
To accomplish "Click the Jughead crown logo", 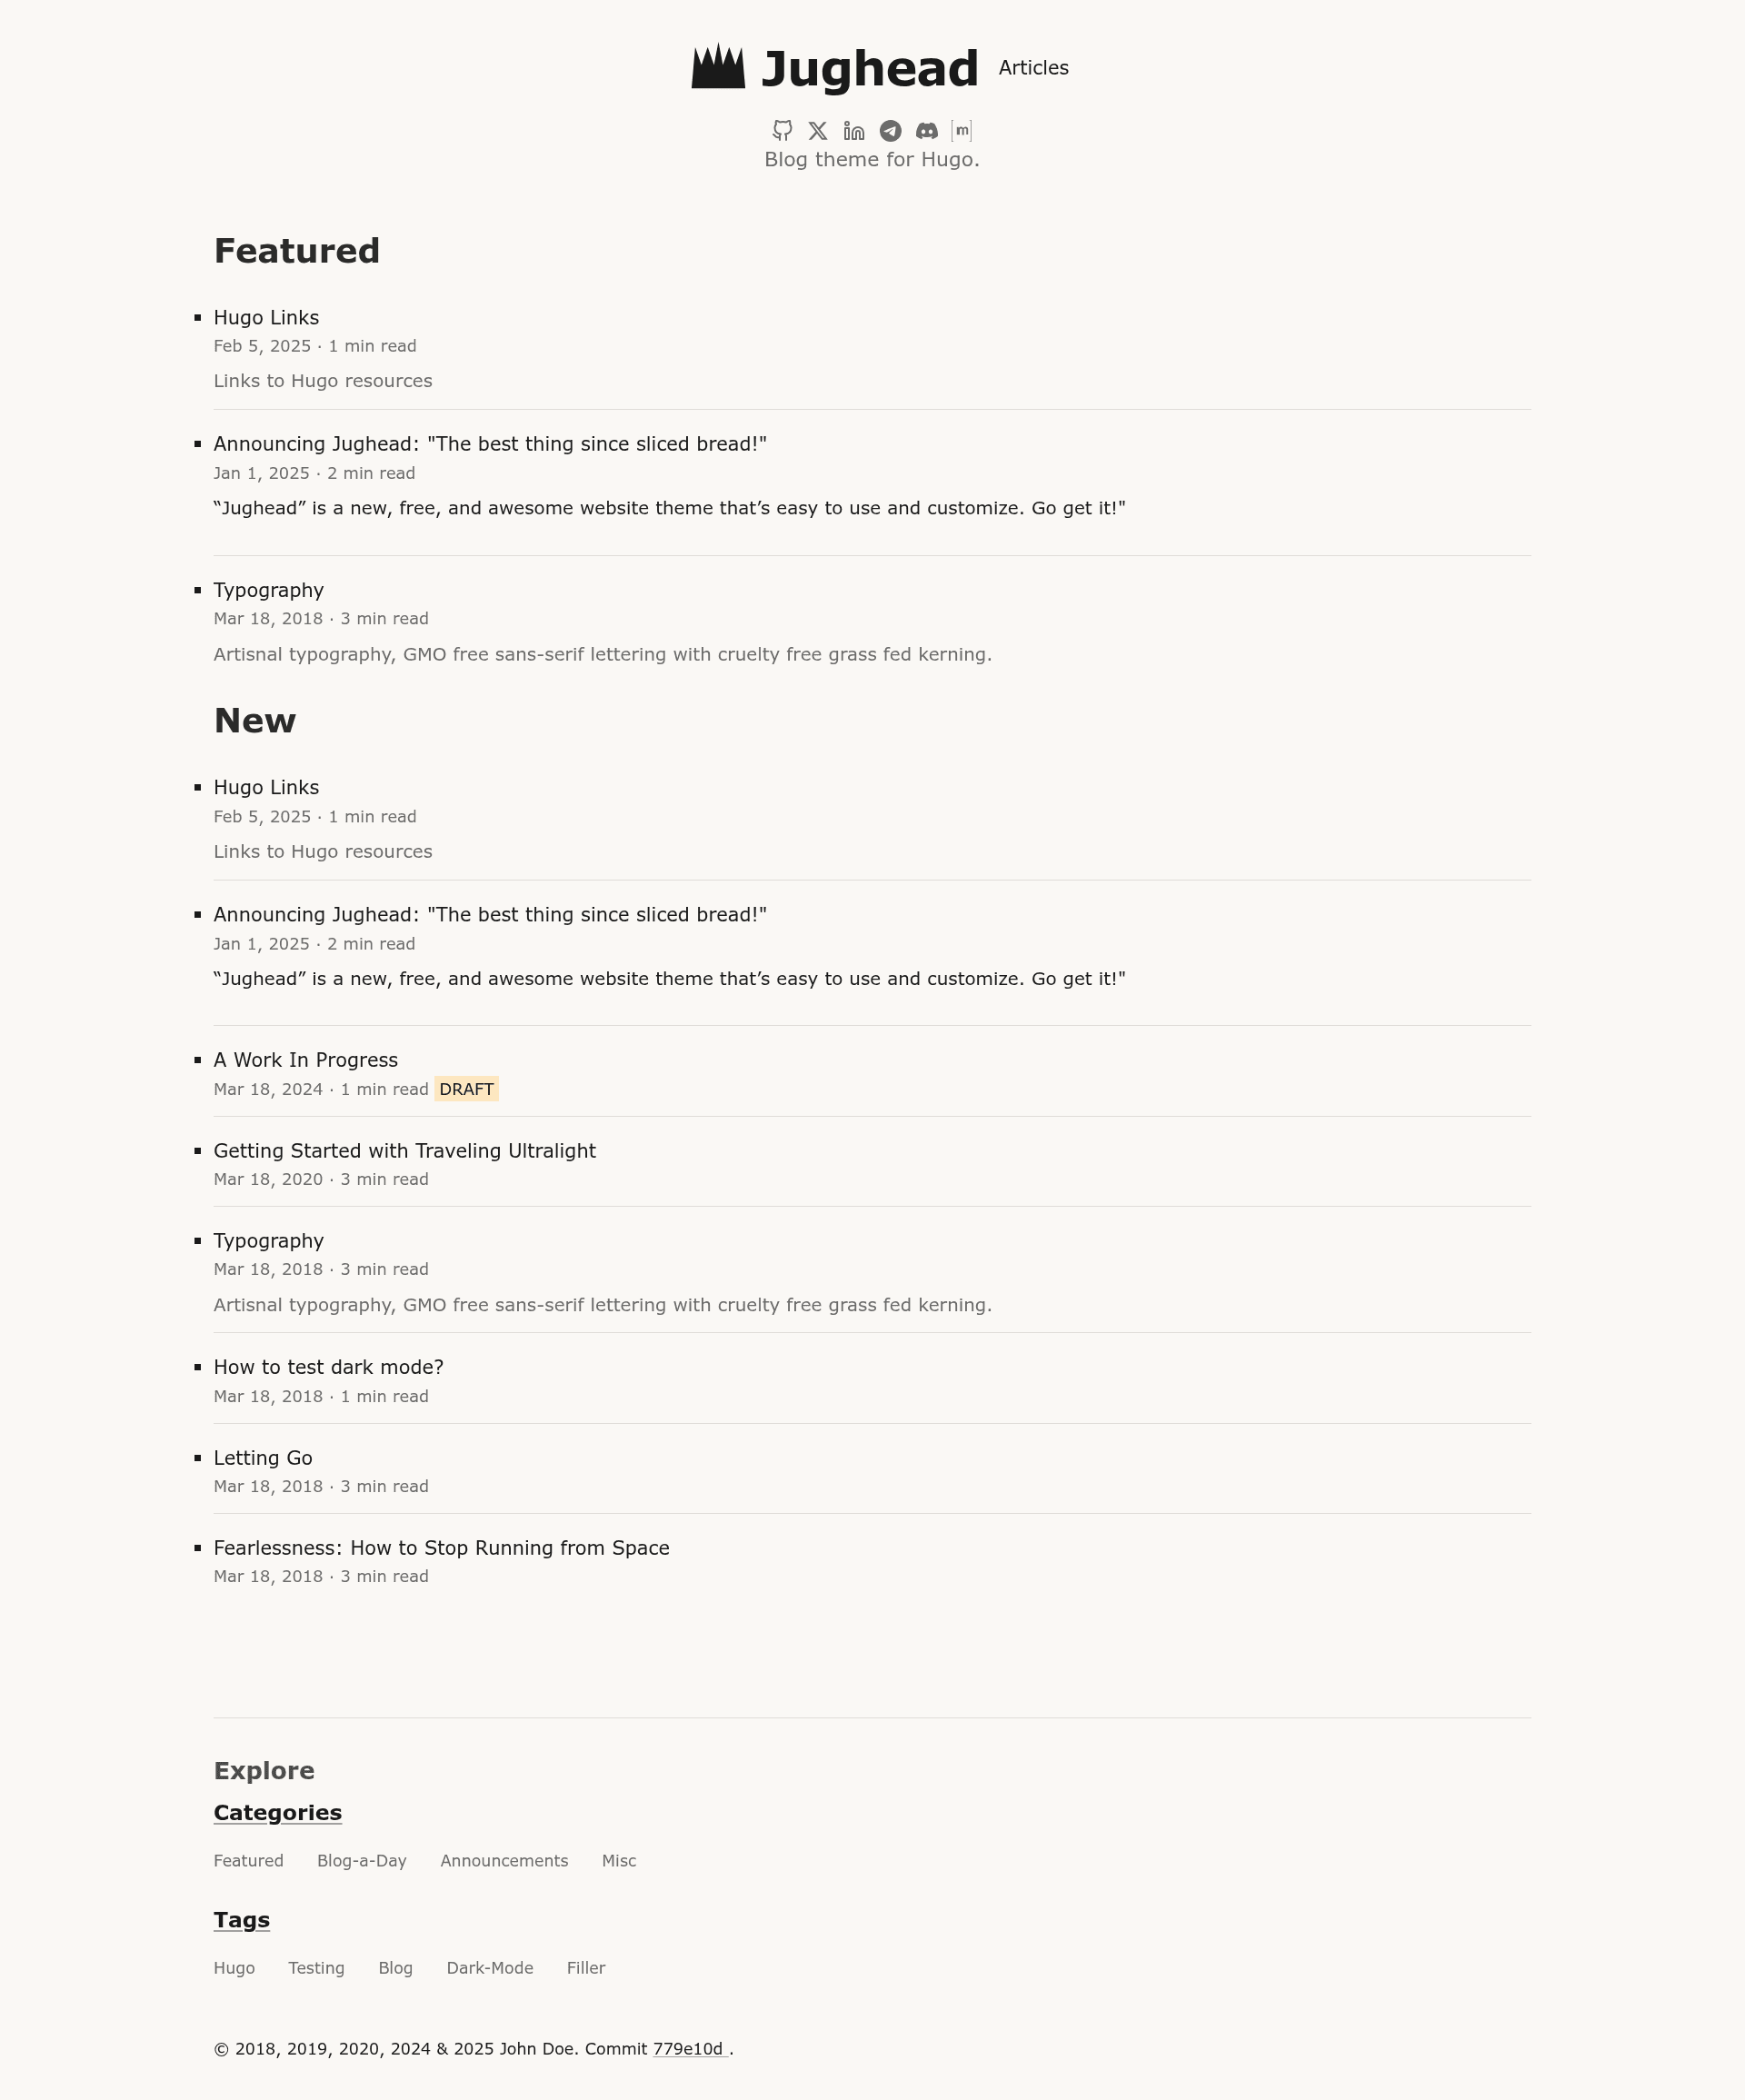I will [x=718, y=66].
